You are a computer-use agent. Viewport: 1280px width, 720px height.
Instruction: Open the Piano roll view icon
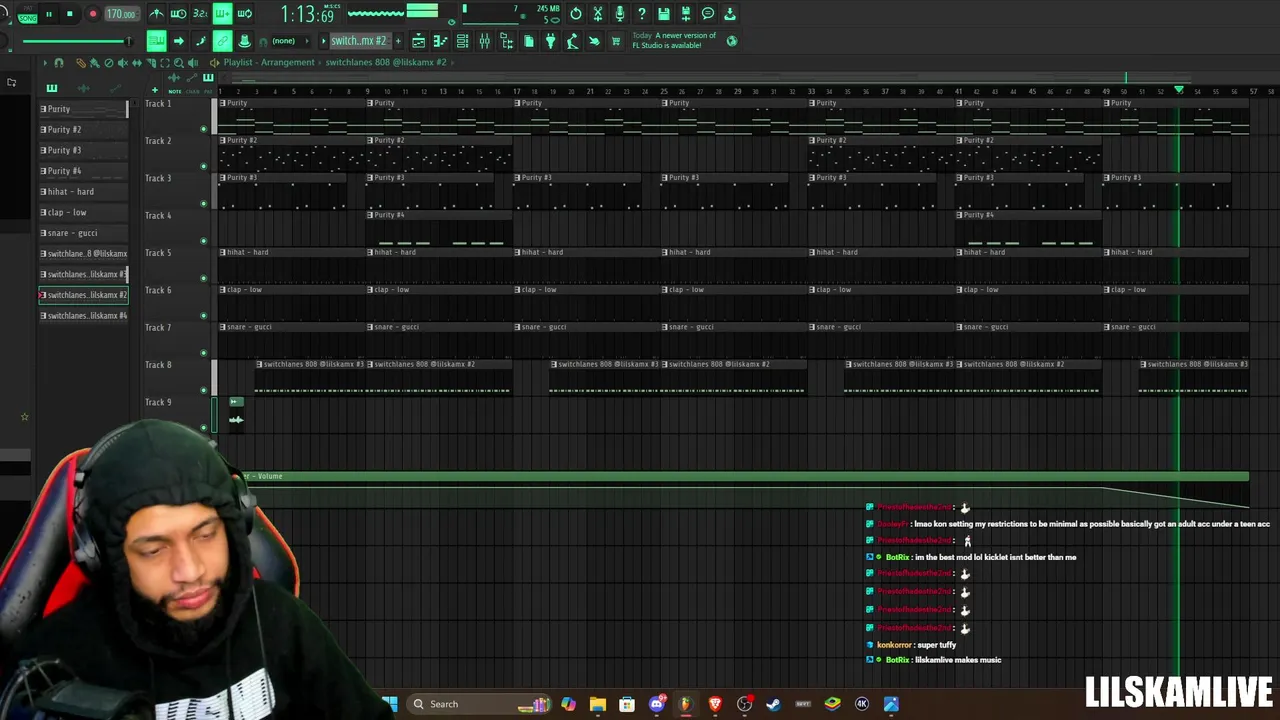(440, 41)
